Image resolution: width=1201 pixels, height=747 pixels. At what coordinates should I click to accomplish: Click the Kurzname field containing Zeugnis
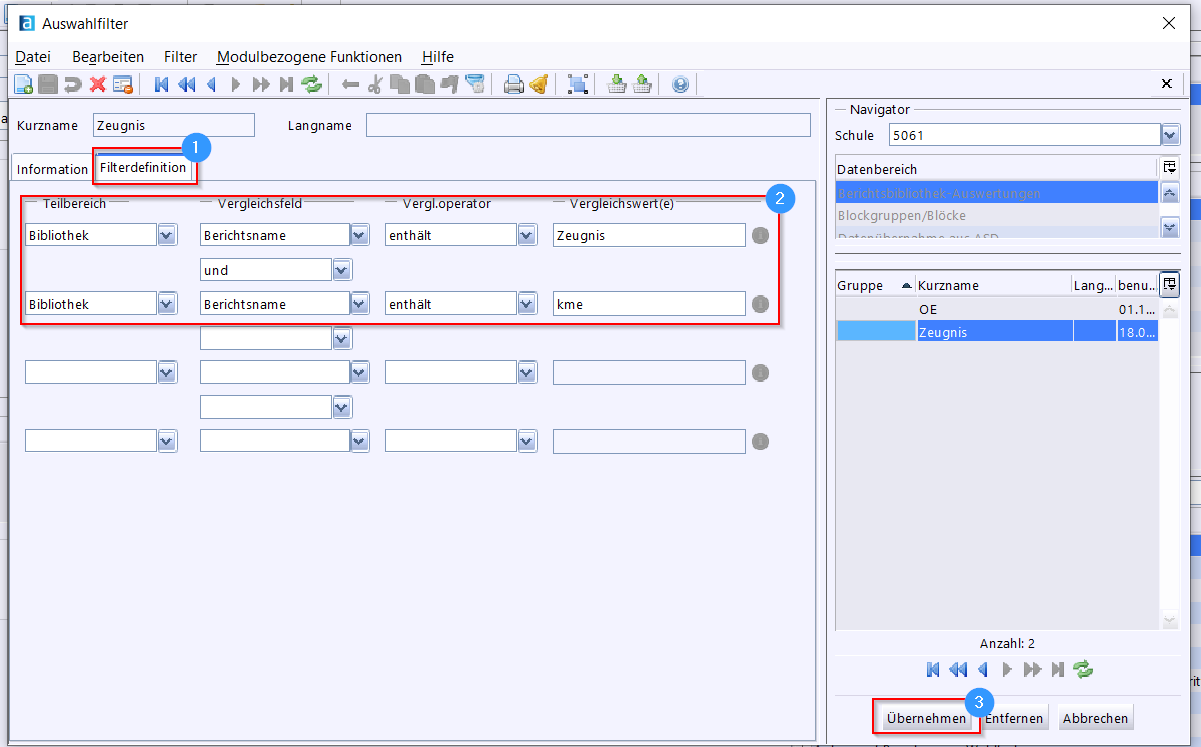tap(174, 125)
